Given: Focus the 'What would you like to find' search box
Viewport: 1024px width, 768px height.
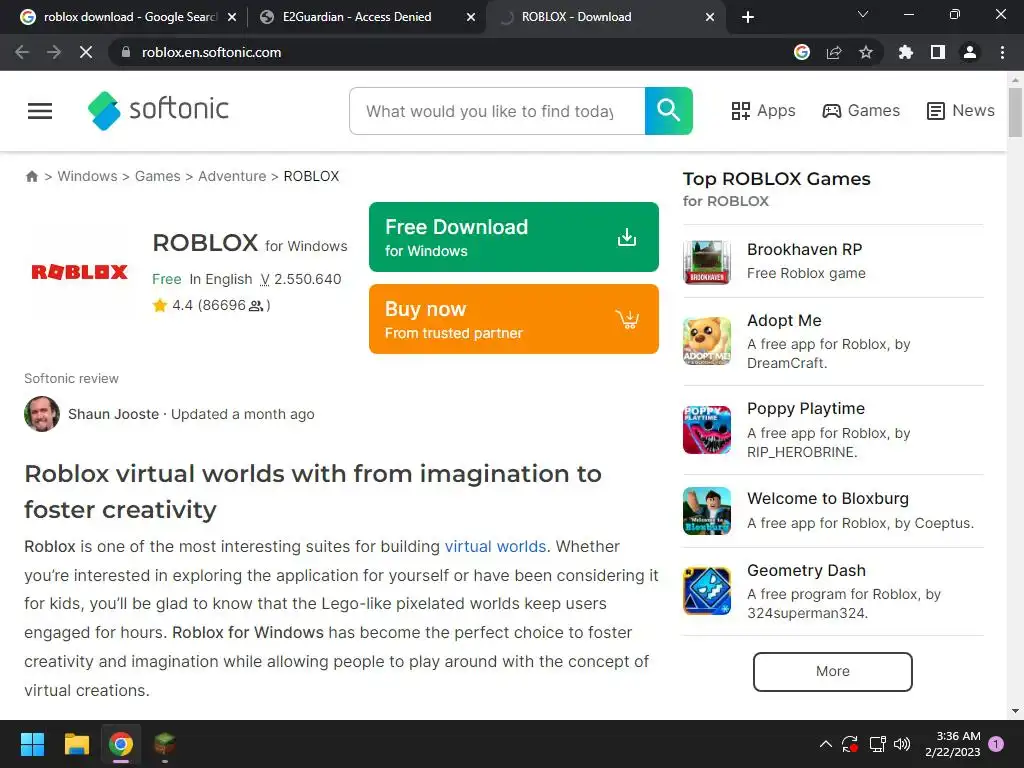Looking at the screenshot, I should click(497, 111).
